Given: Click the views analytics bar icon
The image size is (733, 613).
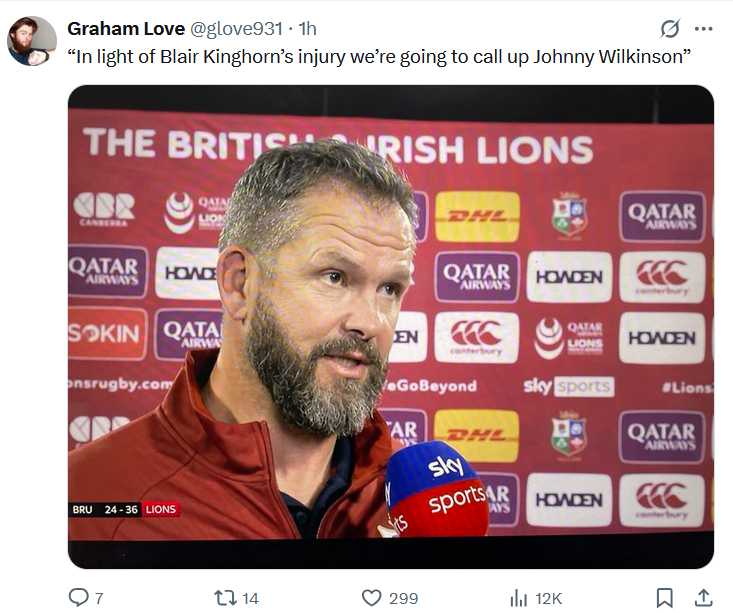Looking at the screenshot, I should tap(518, 597).
